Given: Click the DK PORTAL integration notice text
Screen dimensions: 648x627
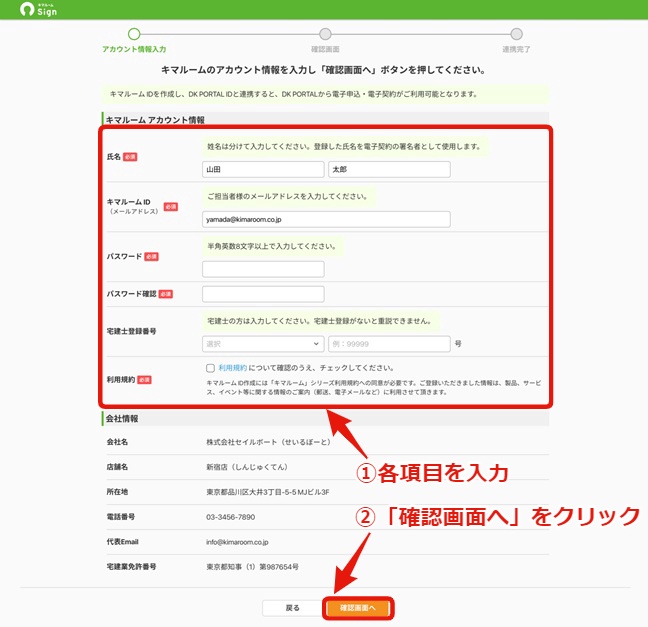Looking at the screenshot, I should [293, 94].
